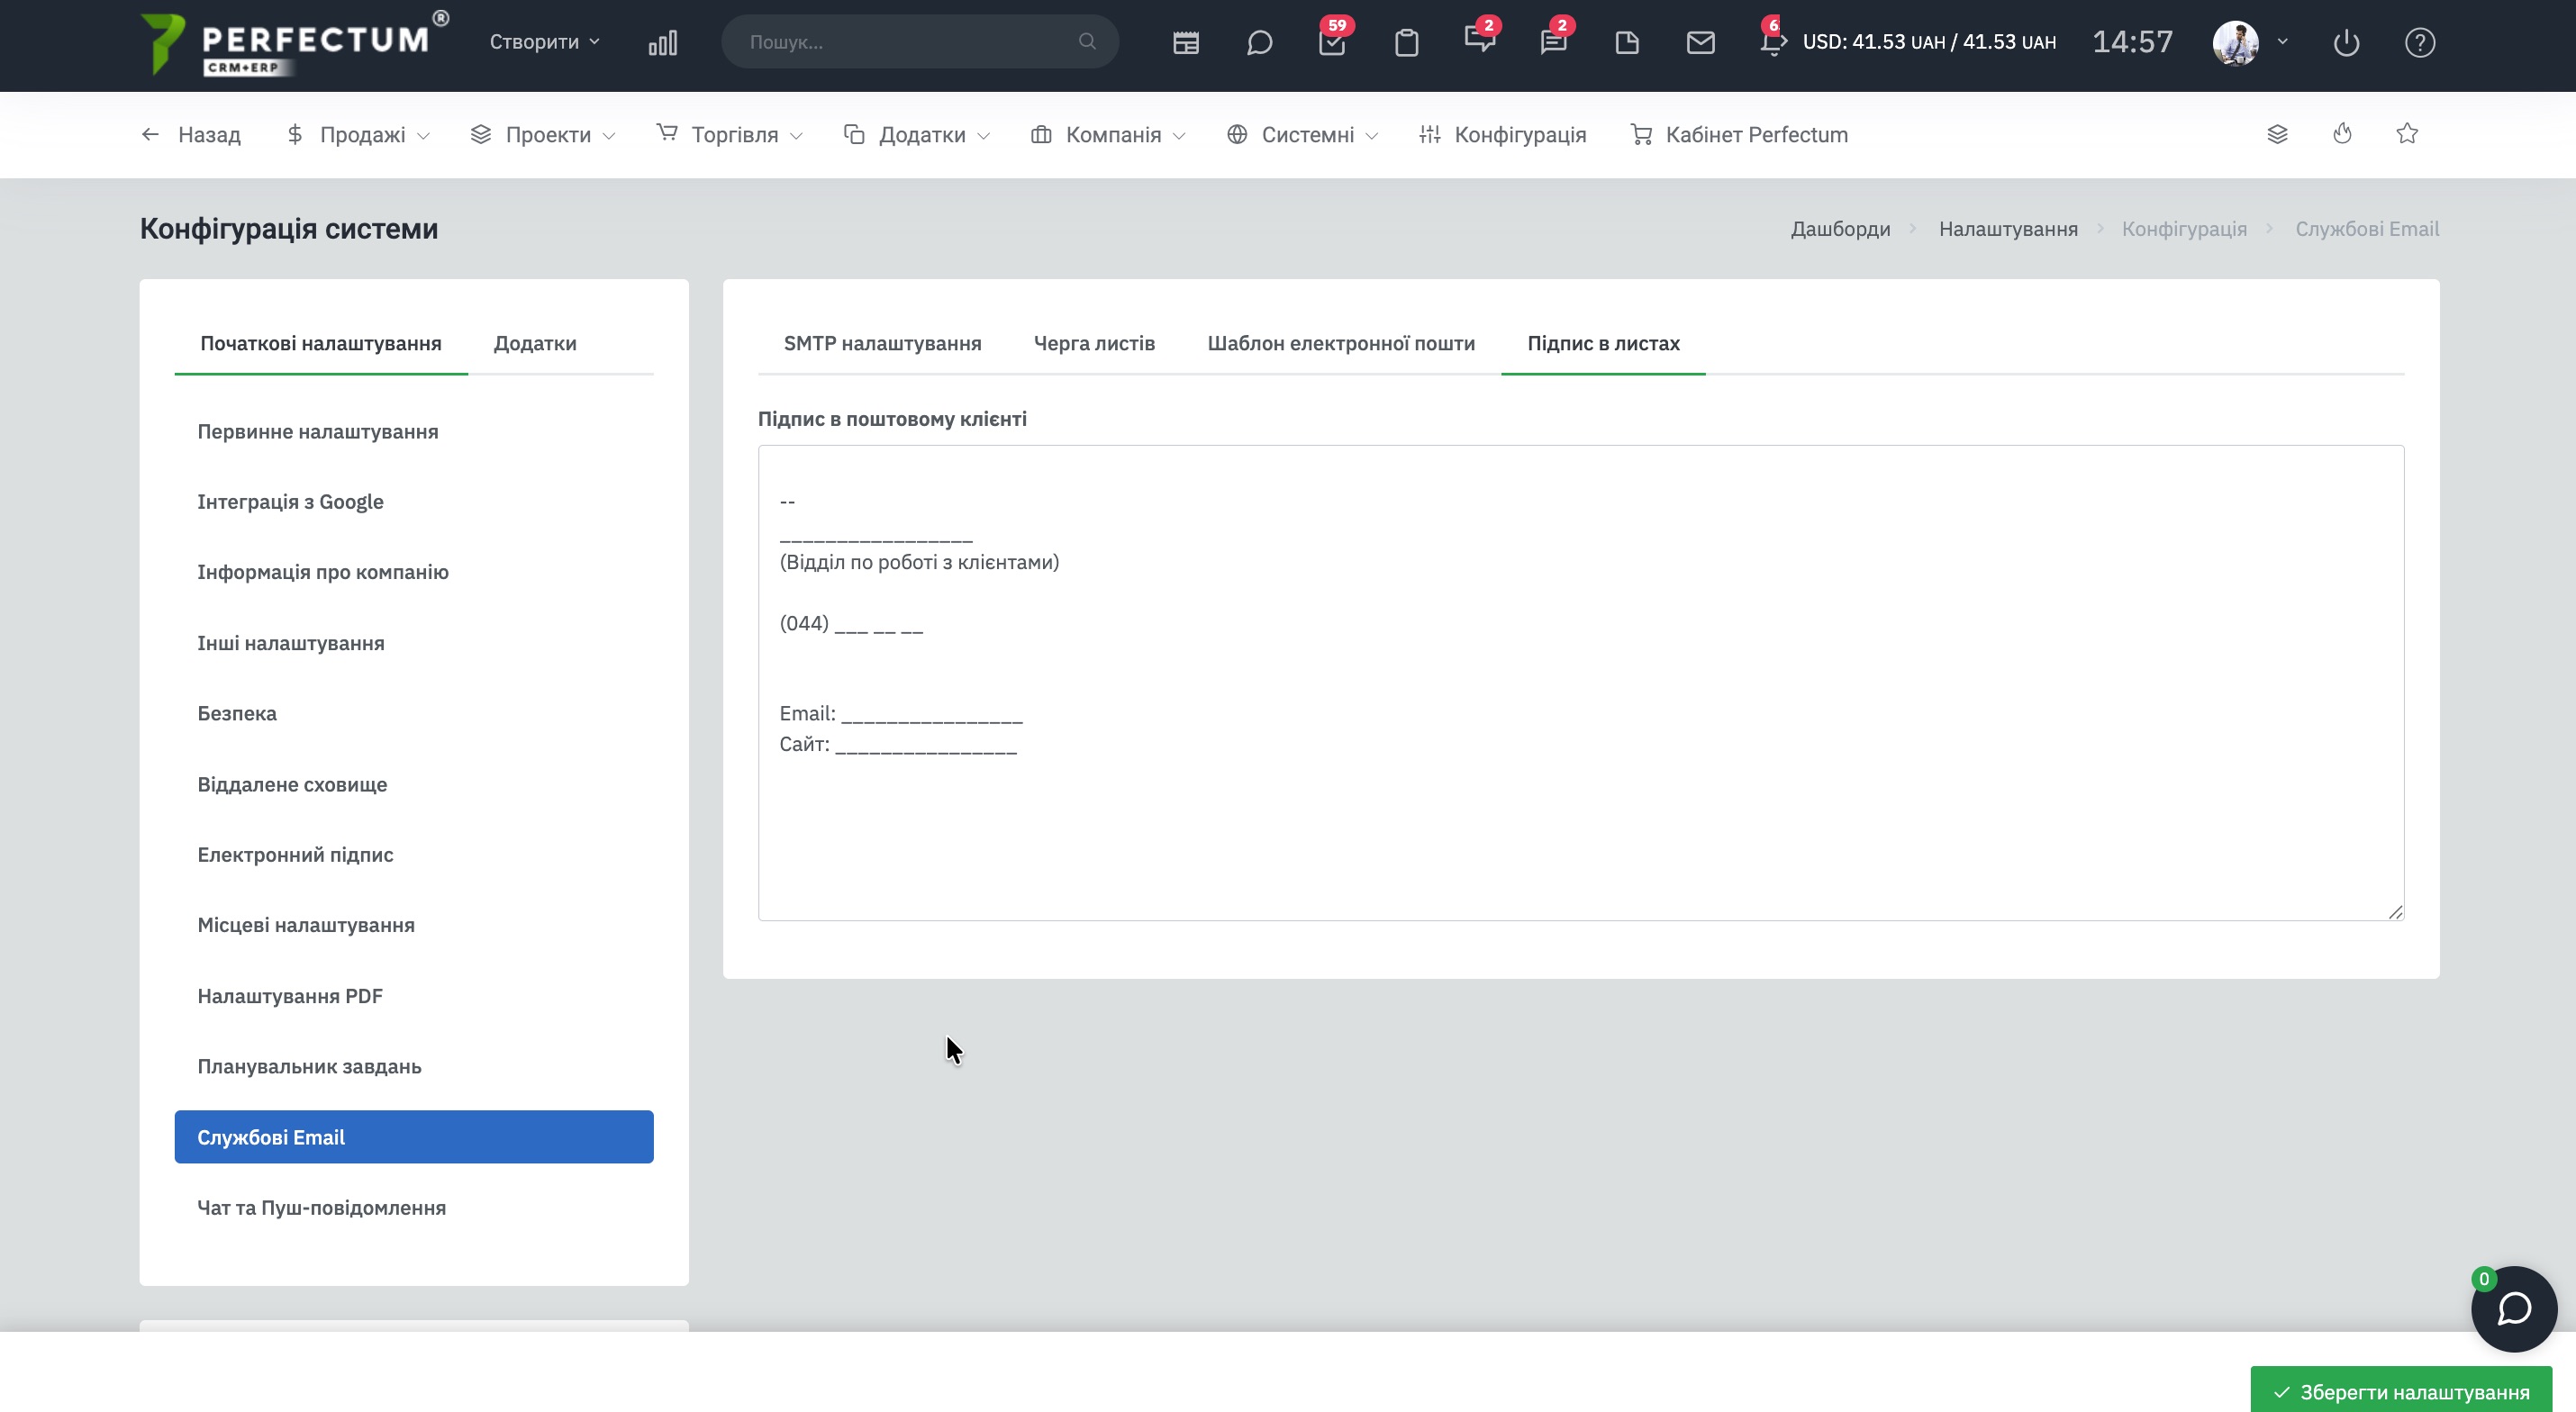The width and height of the screenshot is (2576, 1412).
Task: Open the floating chat widget button
Action: [x=2513, y=1308]
